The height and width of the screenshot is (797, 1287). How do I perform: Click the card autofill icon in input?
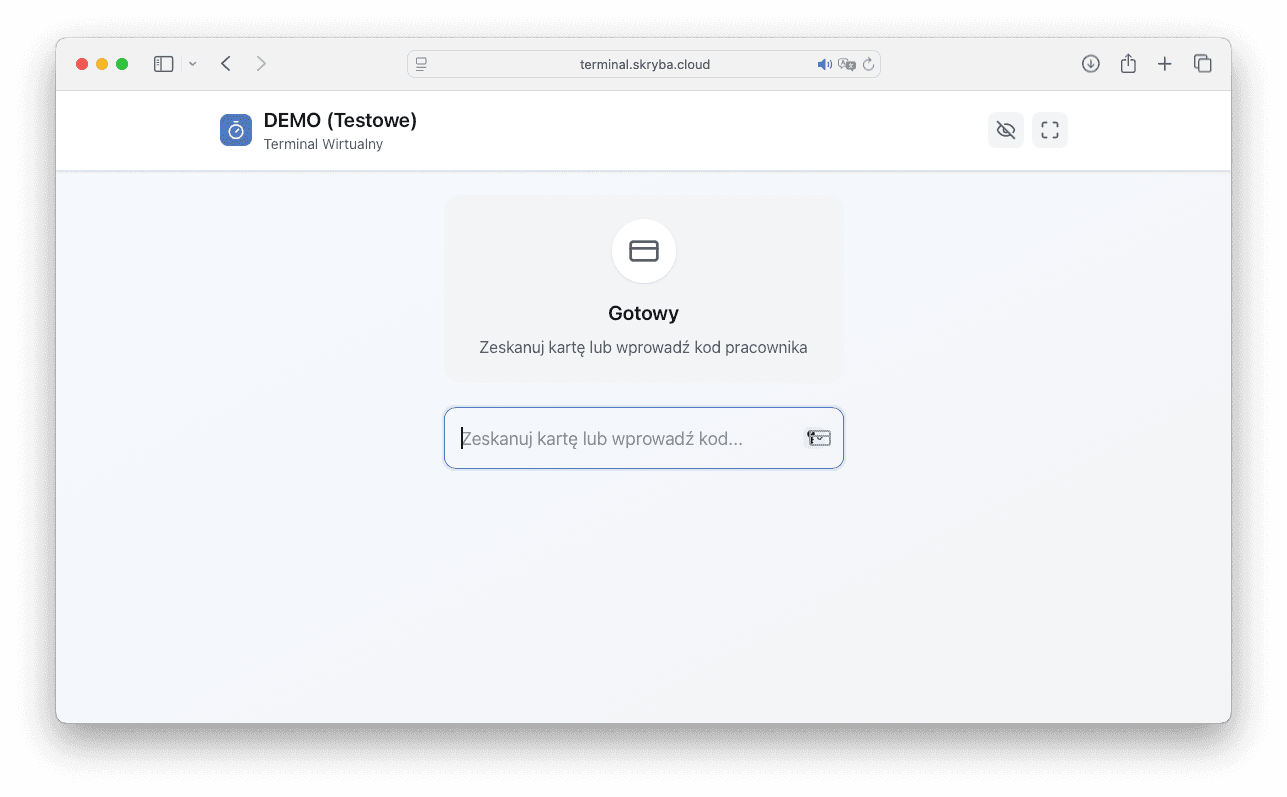point(819,438)
